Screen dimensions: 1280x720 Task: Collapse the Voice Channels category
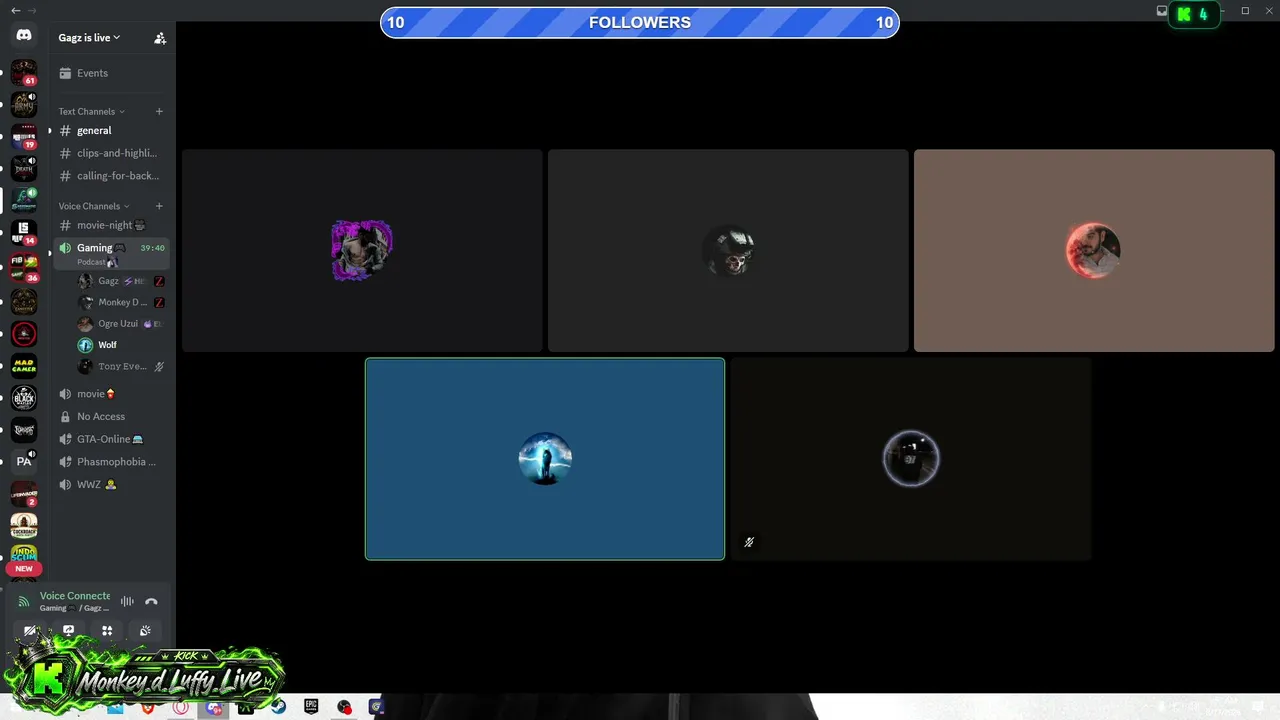coord(93,206)
